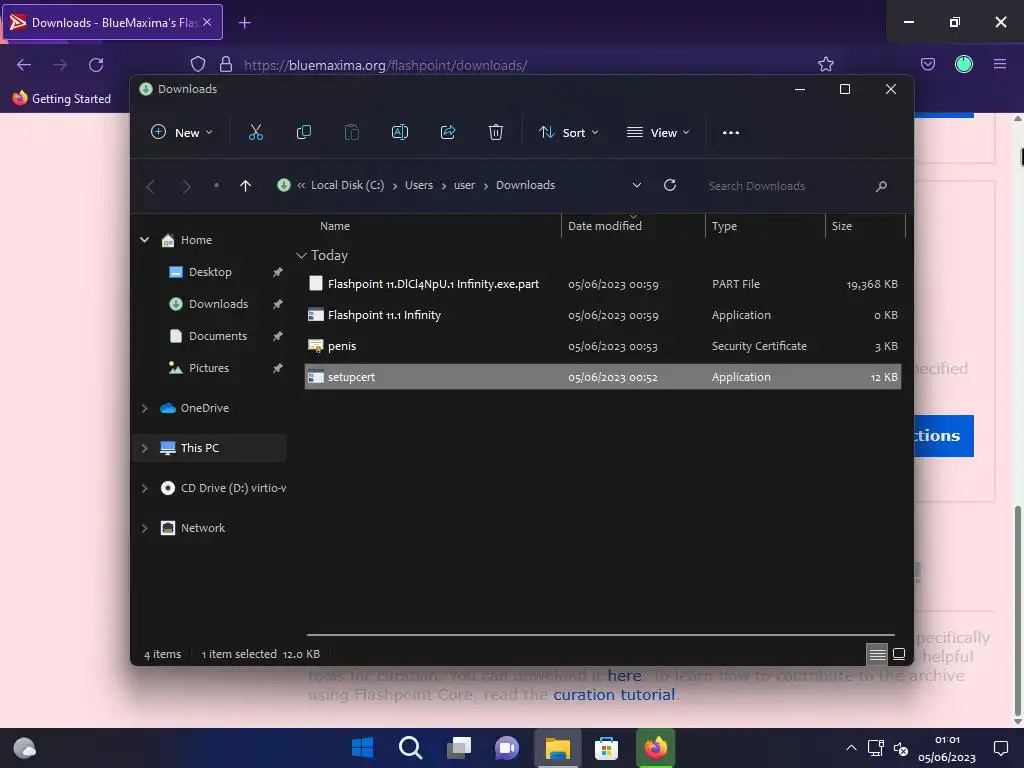Click the search magnifier icon in Explorer

click(881, 186)
